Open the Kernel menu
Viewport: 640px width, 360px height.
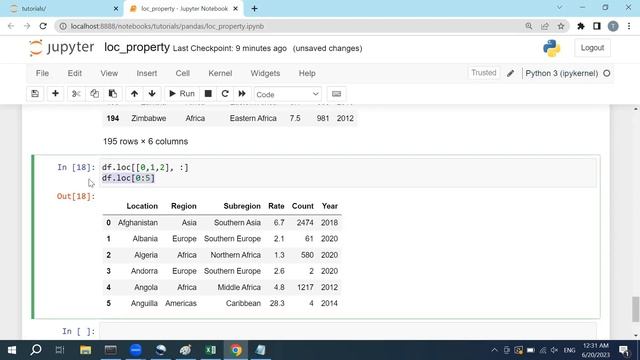point(220,73)
